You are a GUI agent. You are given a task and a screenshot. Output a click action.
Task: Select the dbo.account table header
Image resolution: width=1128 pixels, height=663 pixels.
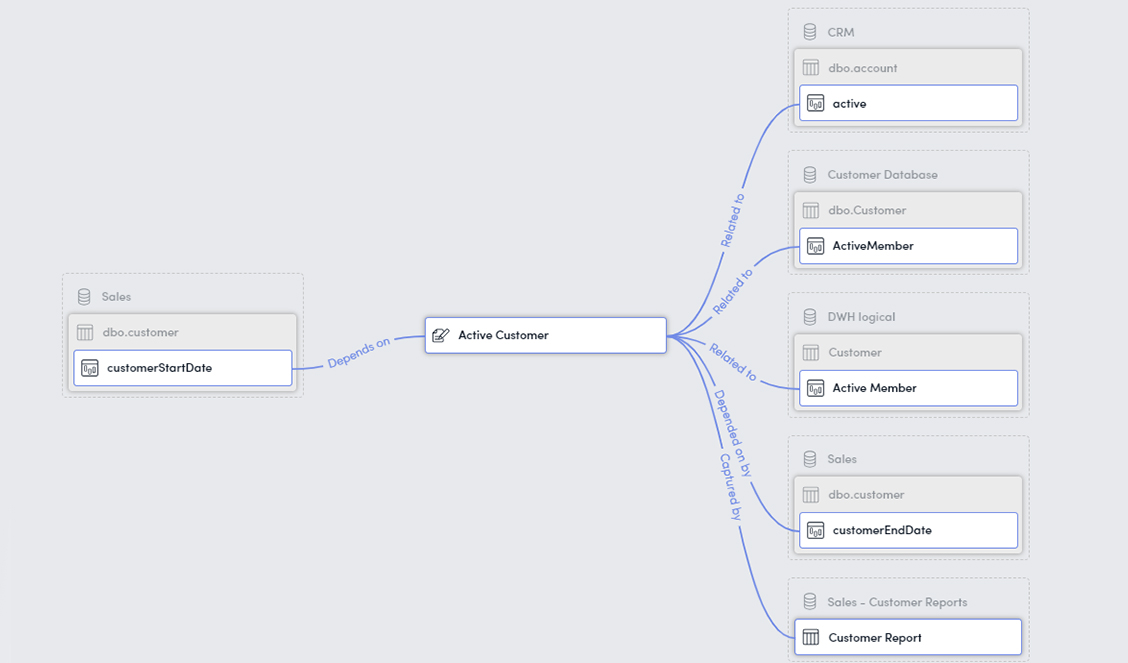(908, 68)
